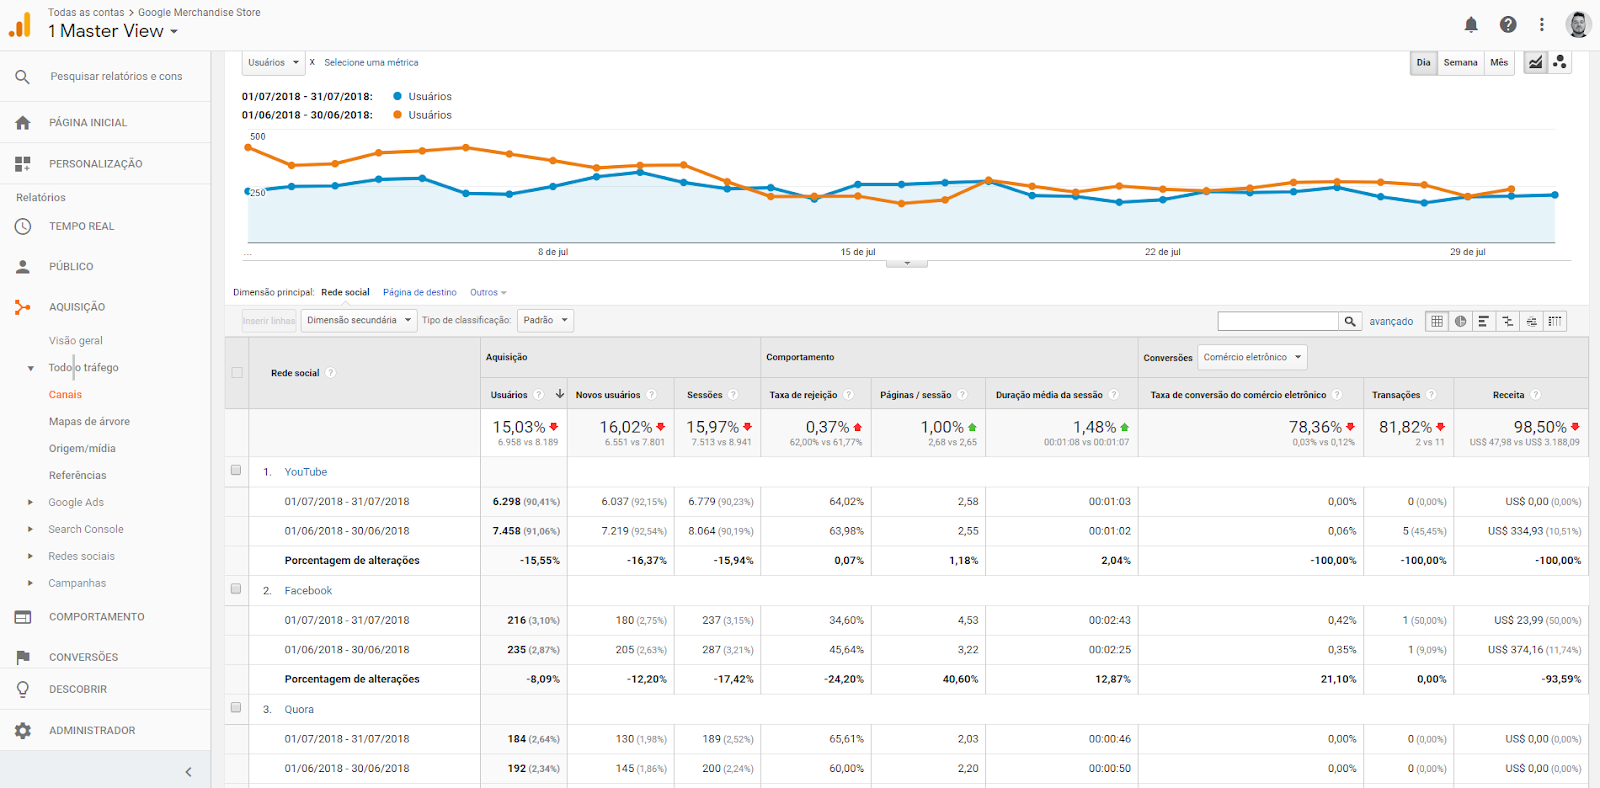Click the avançado filter link
The height and width of the screenshot is (788, 1600).
pos(1391,322)
